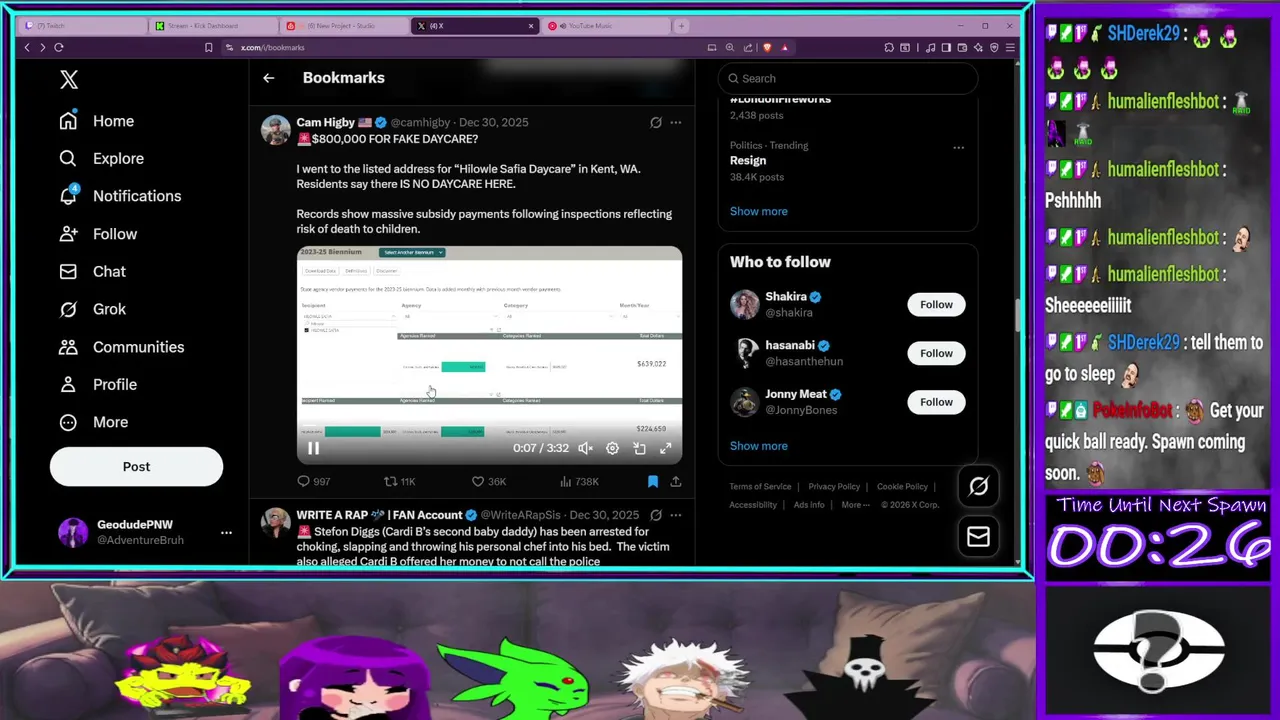Remove bookmark from Cam Higby post
The image size is (1280, 720).
coord(652,481)
